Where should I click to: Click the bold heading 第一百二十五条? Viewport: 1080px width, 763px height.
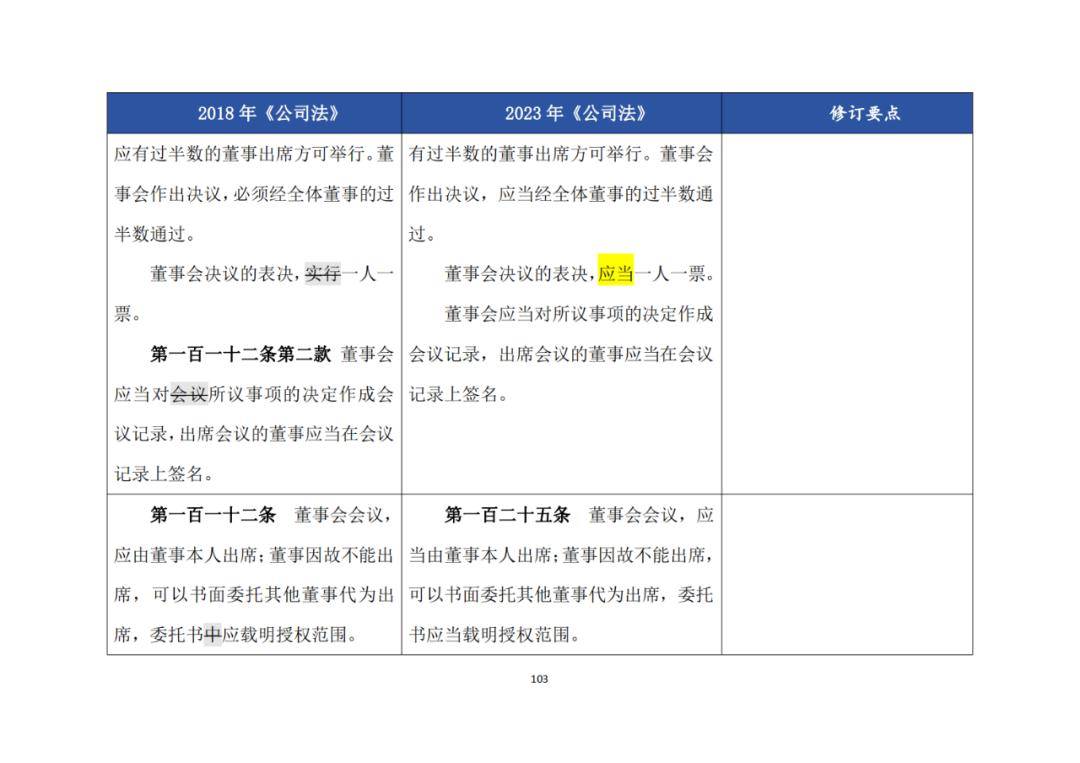[507, 514]
